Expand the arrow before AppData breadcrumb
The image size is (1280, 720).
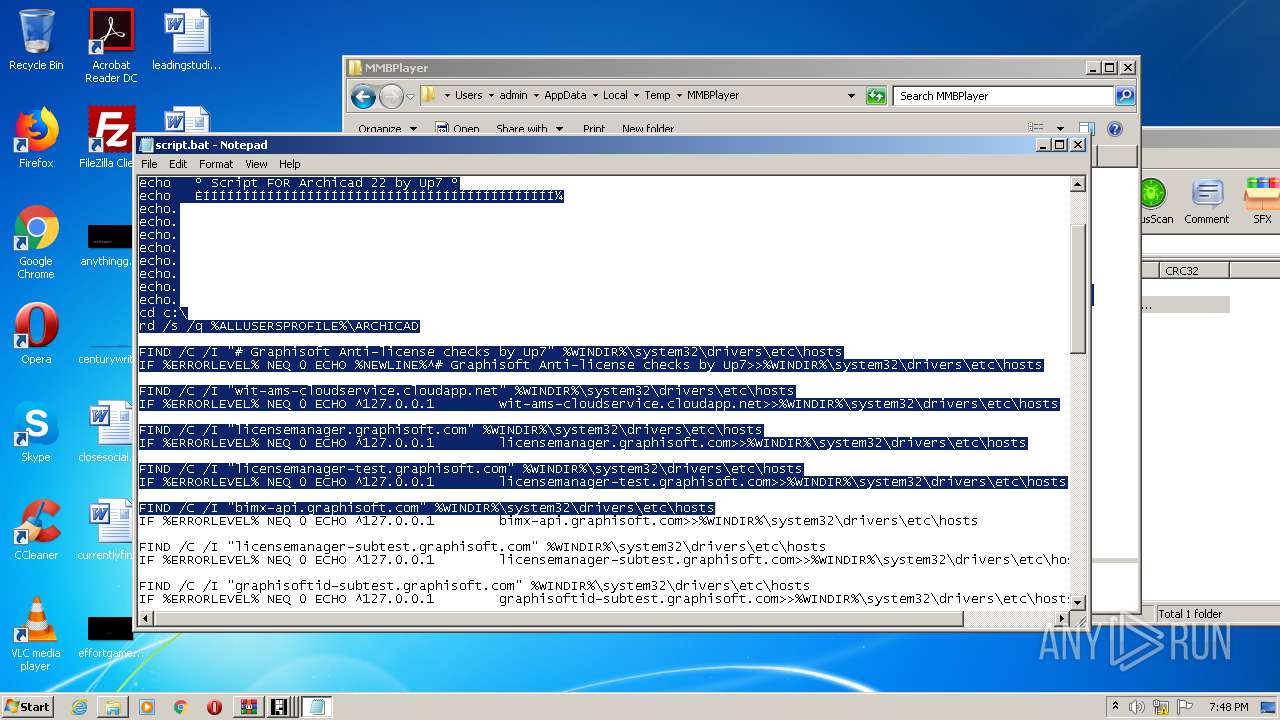[x=536, y=96]
